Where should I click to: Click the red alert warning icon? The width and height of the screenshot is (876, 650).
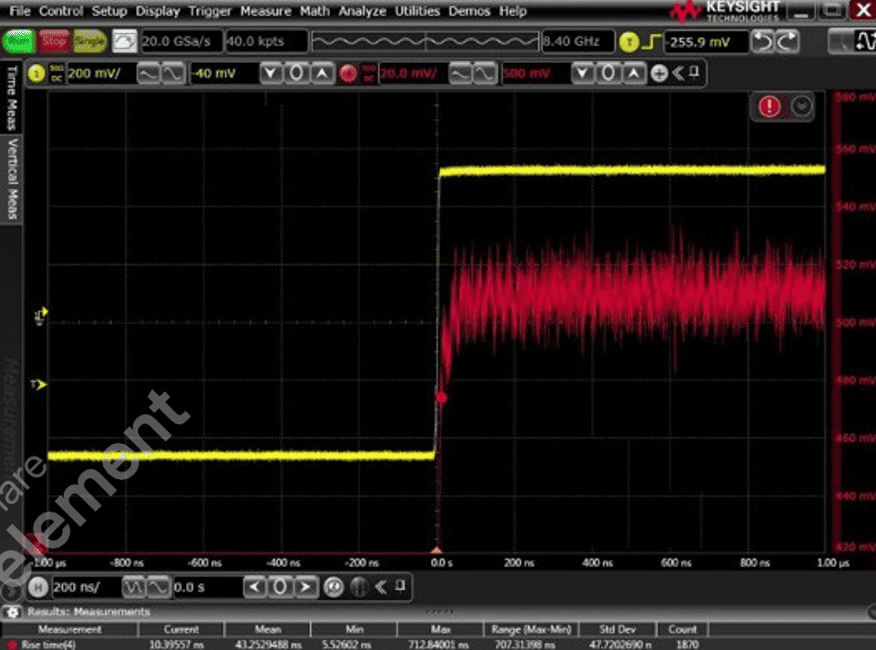[x=769, y=107]
